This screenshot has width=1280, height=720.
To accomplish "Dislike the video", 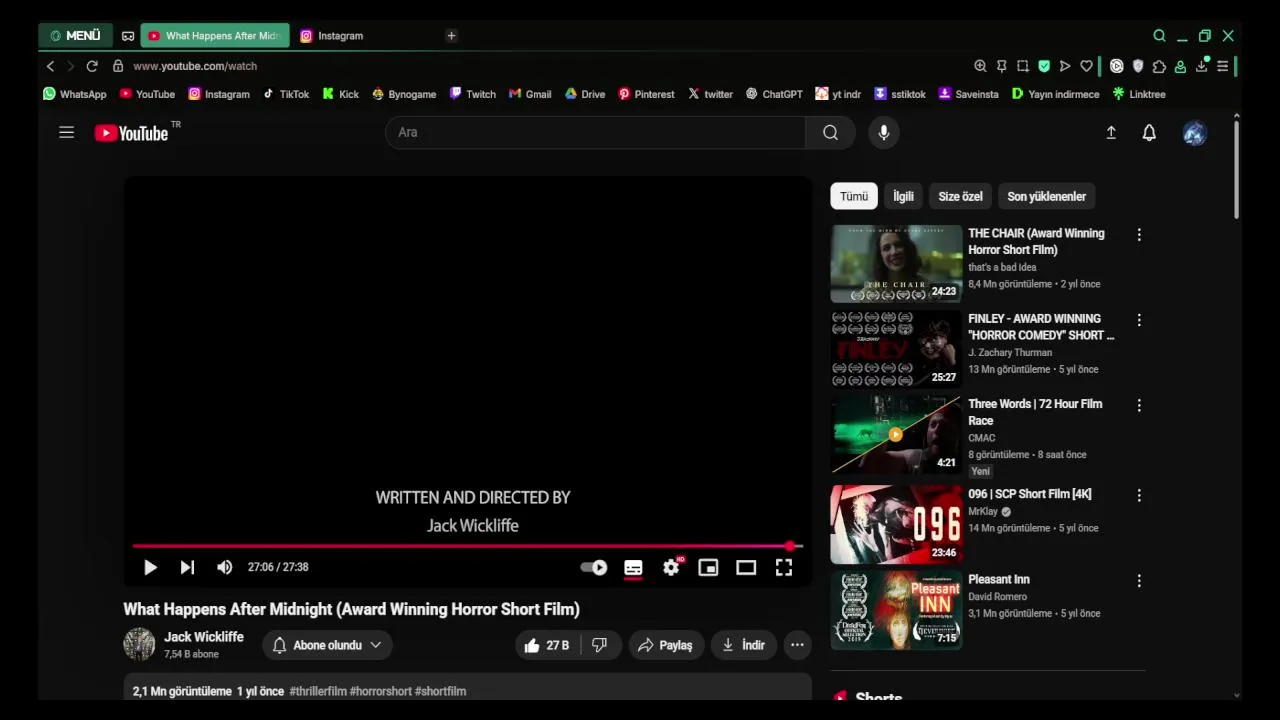I will pyautogui.click(x=600, y=645).
